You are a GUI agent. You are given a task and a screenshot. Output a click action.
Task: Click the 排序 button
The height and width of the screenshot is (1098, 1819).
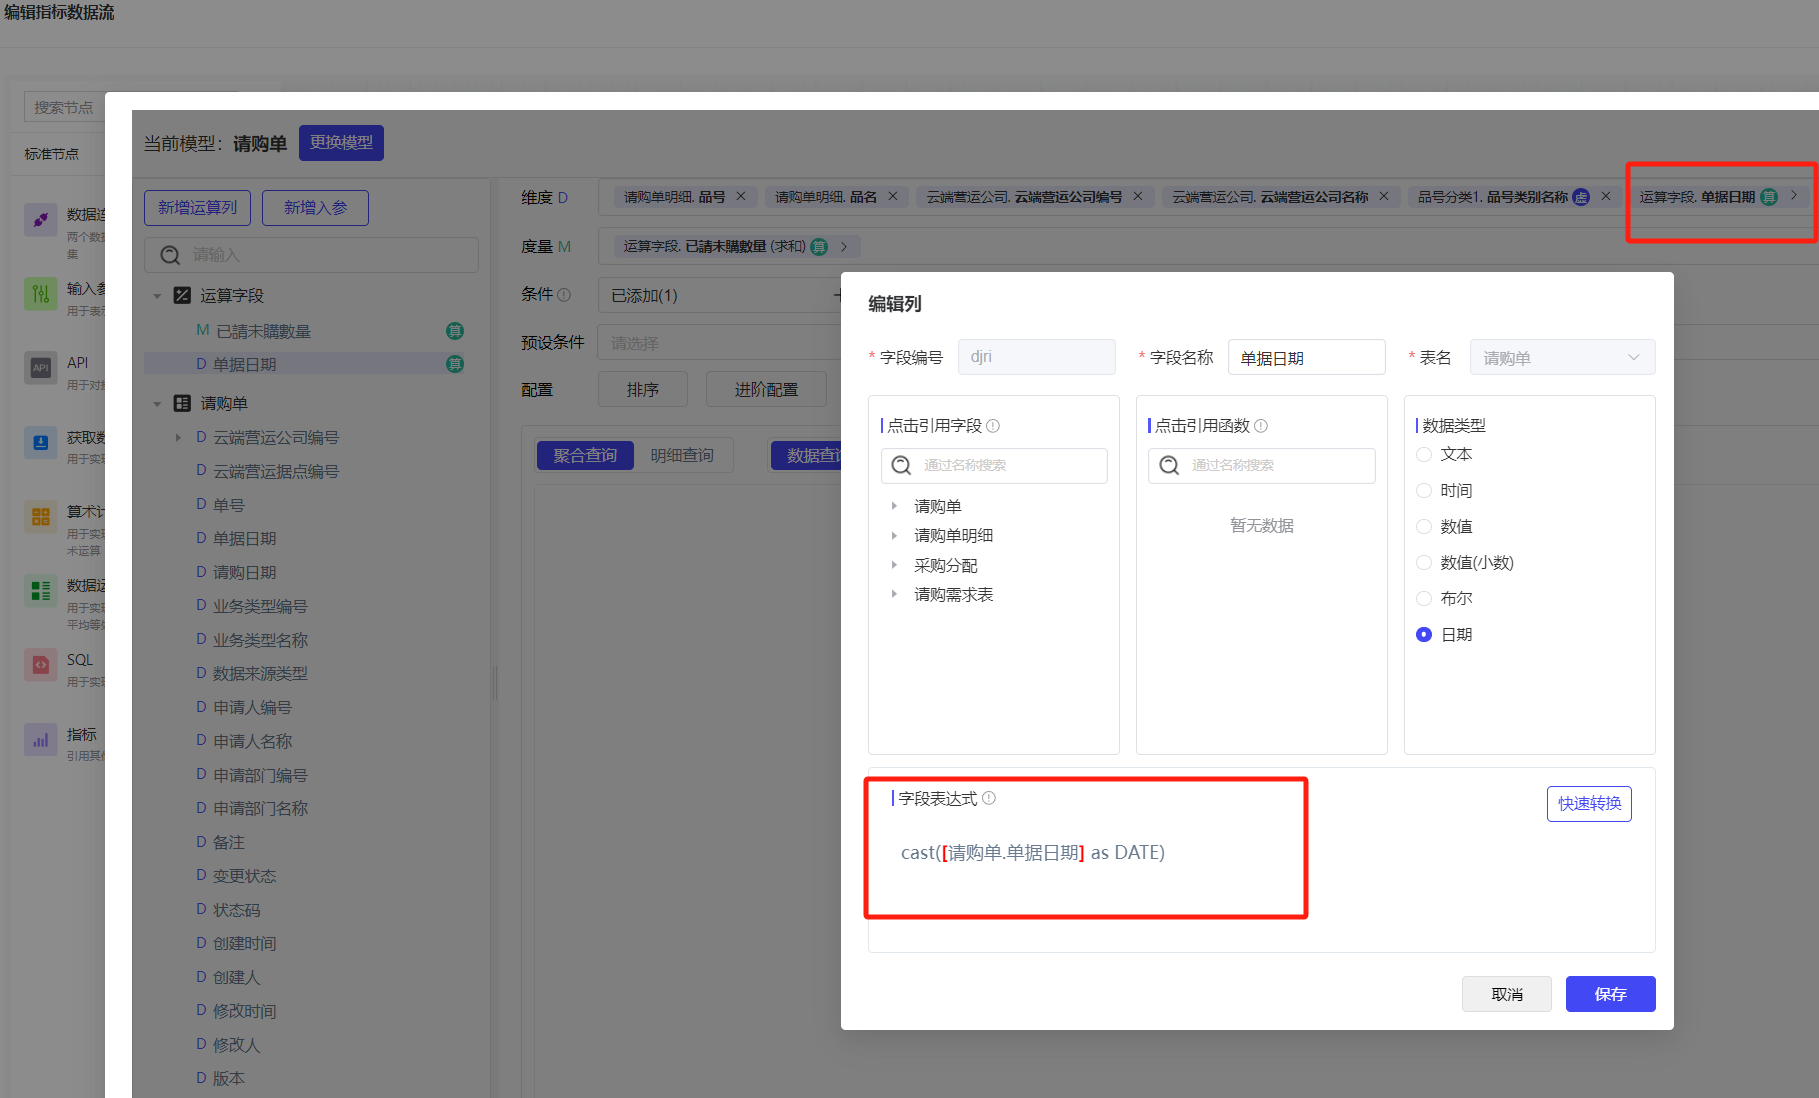(642, 389)
